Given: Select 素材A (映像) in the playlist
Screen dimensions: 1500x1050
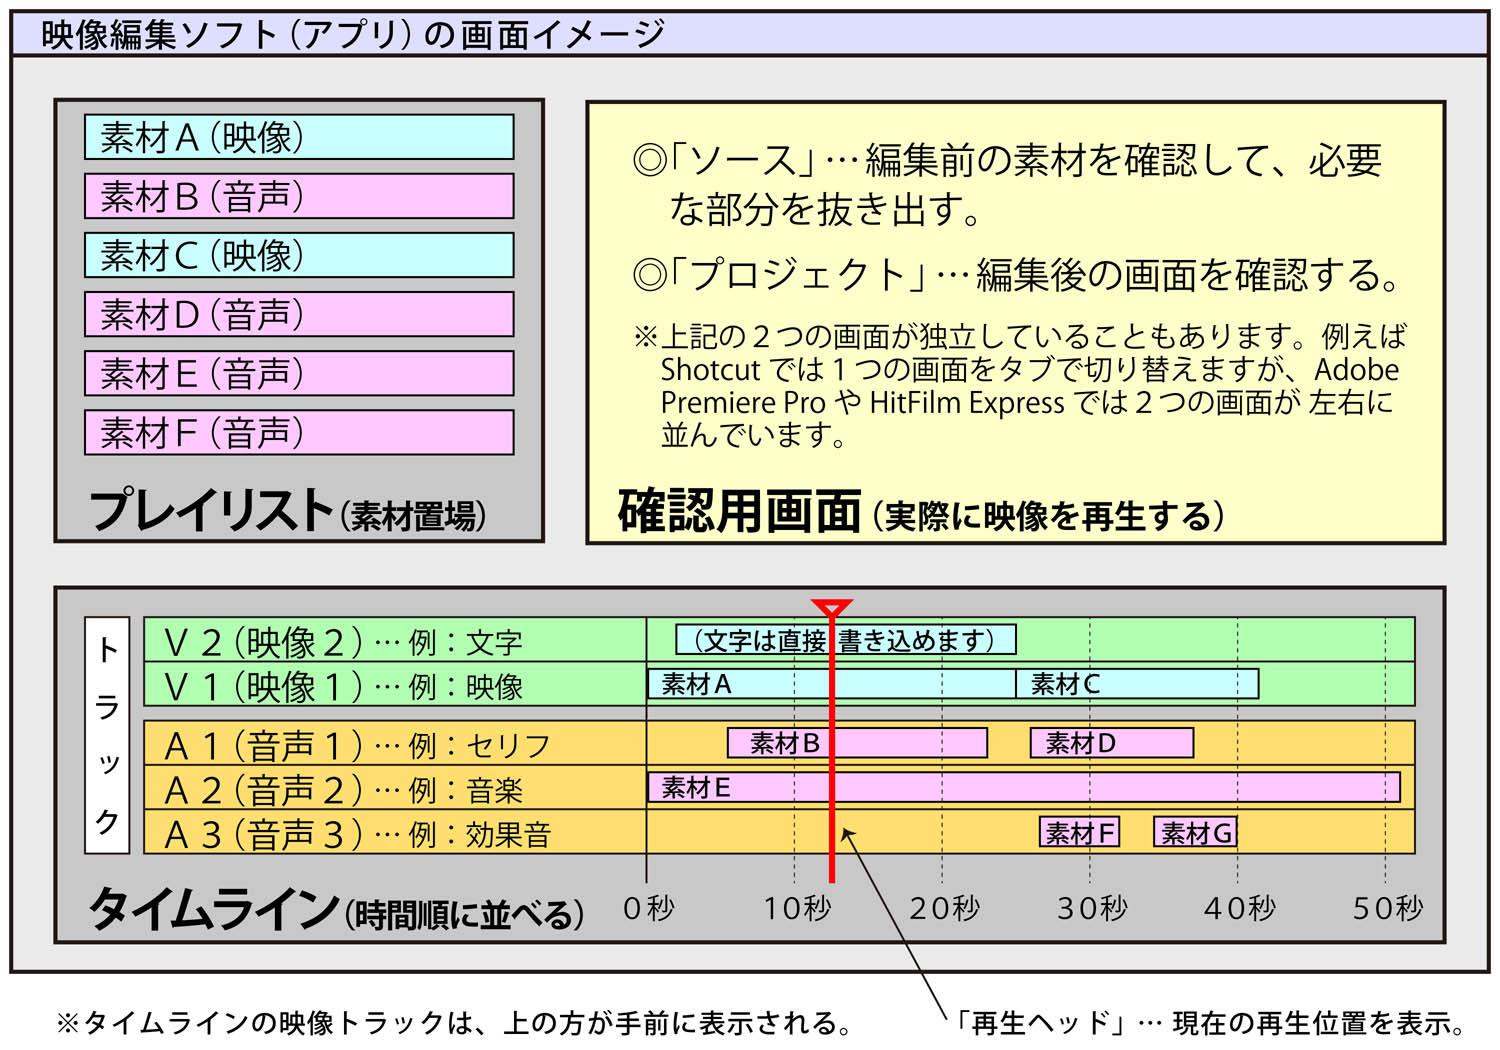Looking at the screenshot, I should pyautogui.click(x=299, y=137).
